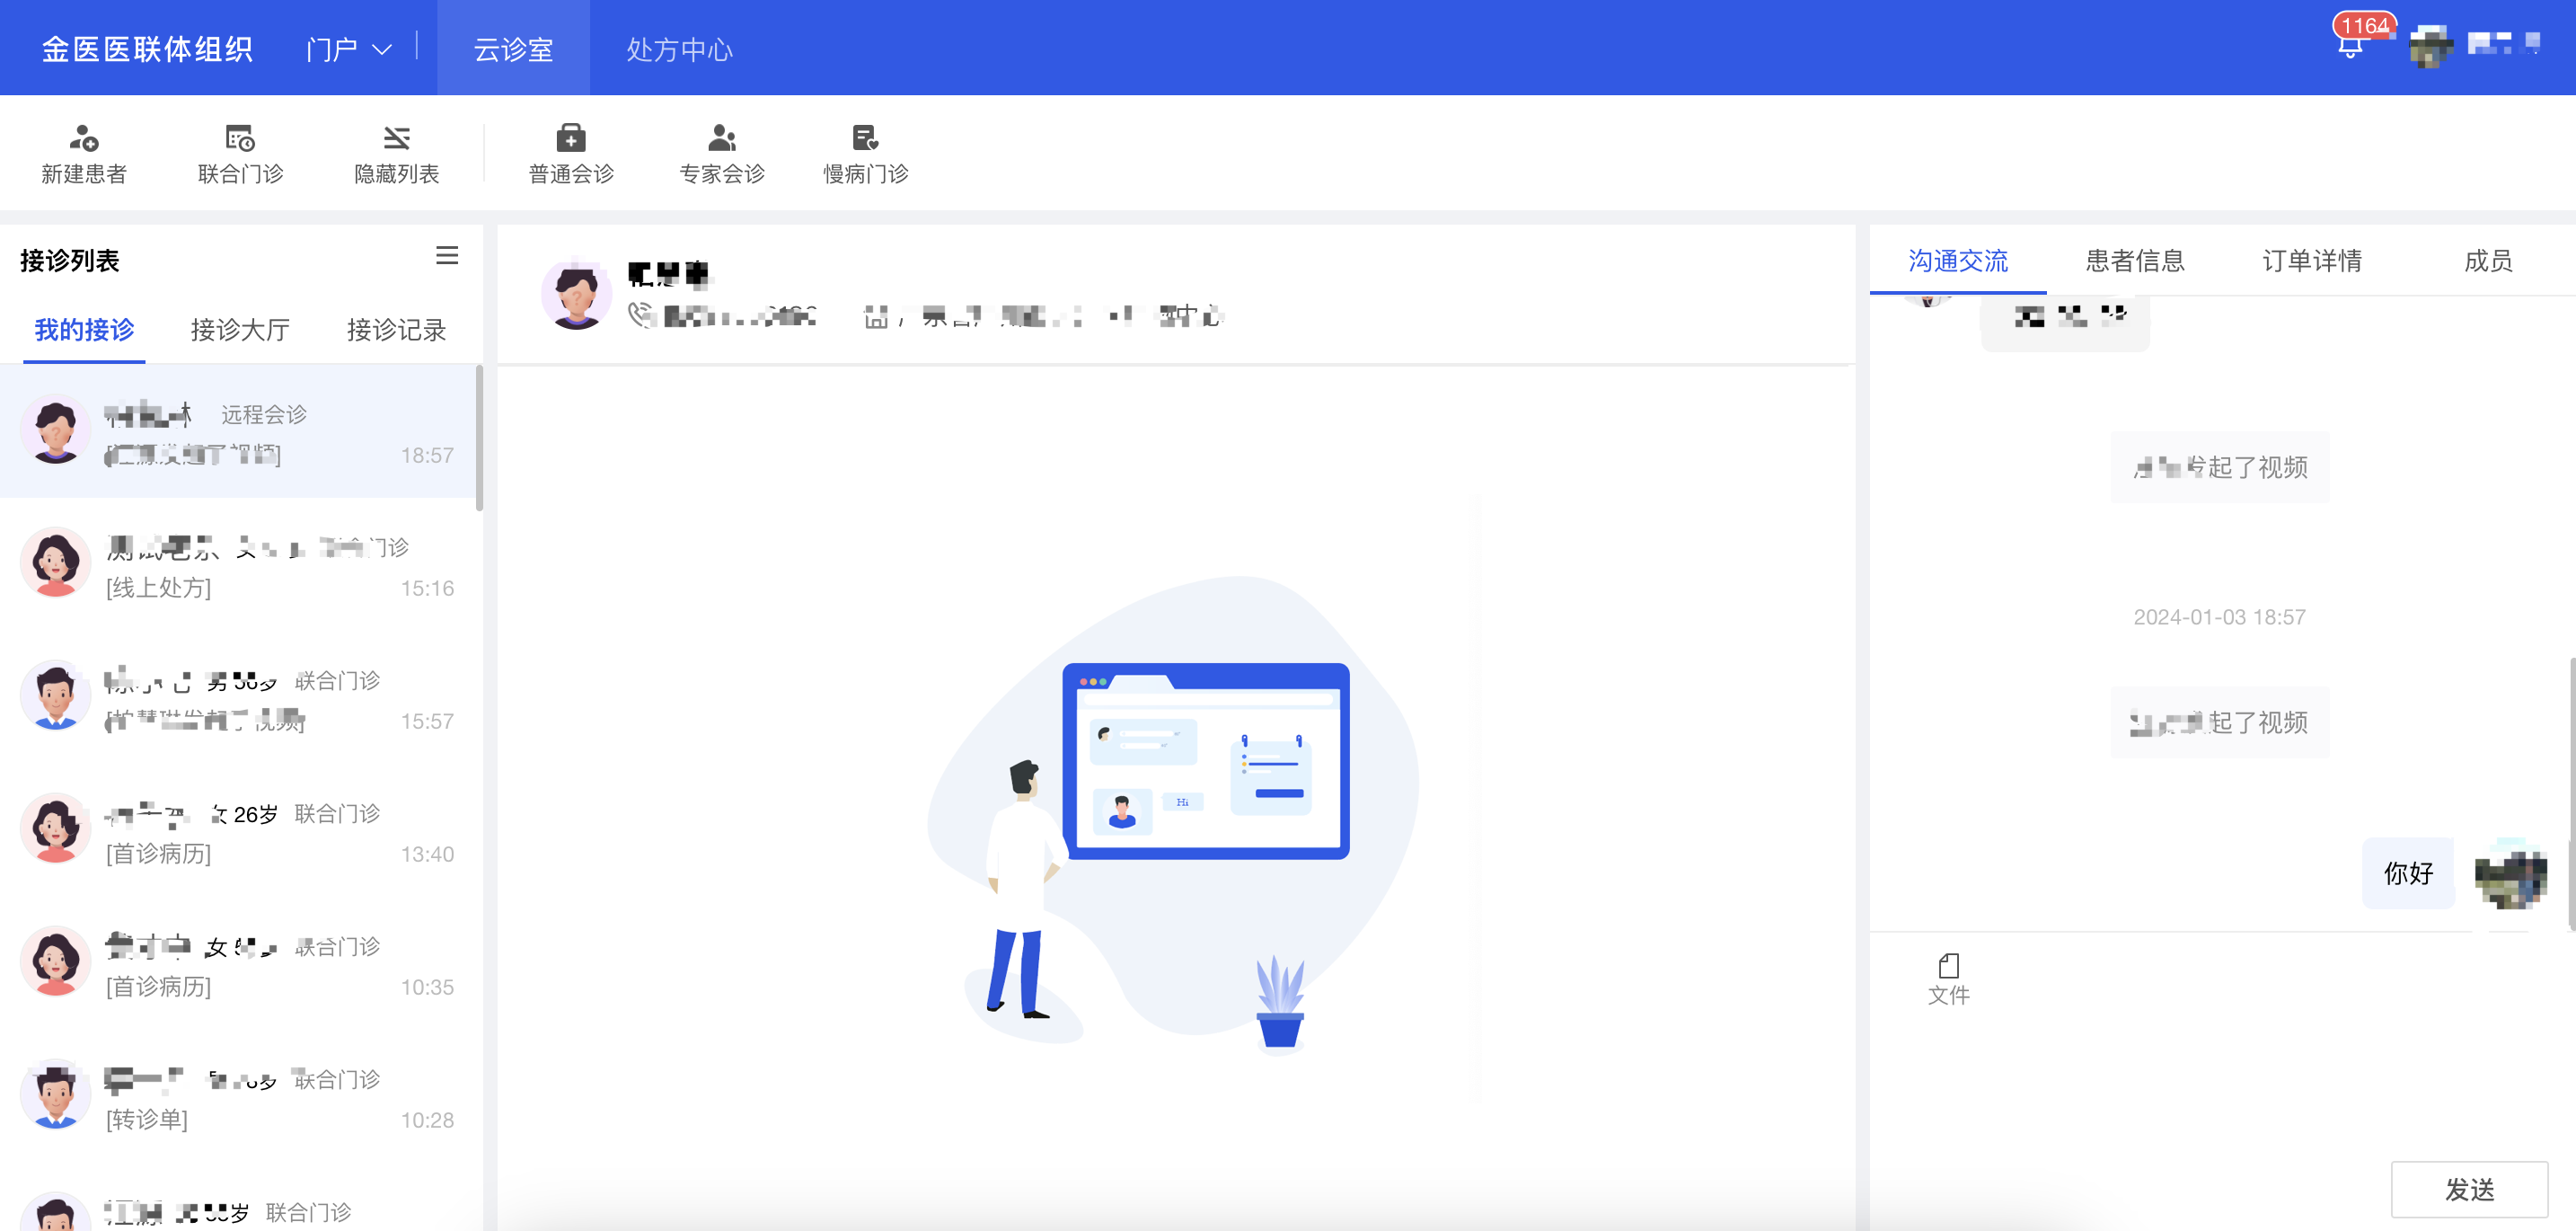The width and height of the screenshot is (2576, 1231).
Task: Click the 1164 notification badge
Action: click(x=2364, y=25)
